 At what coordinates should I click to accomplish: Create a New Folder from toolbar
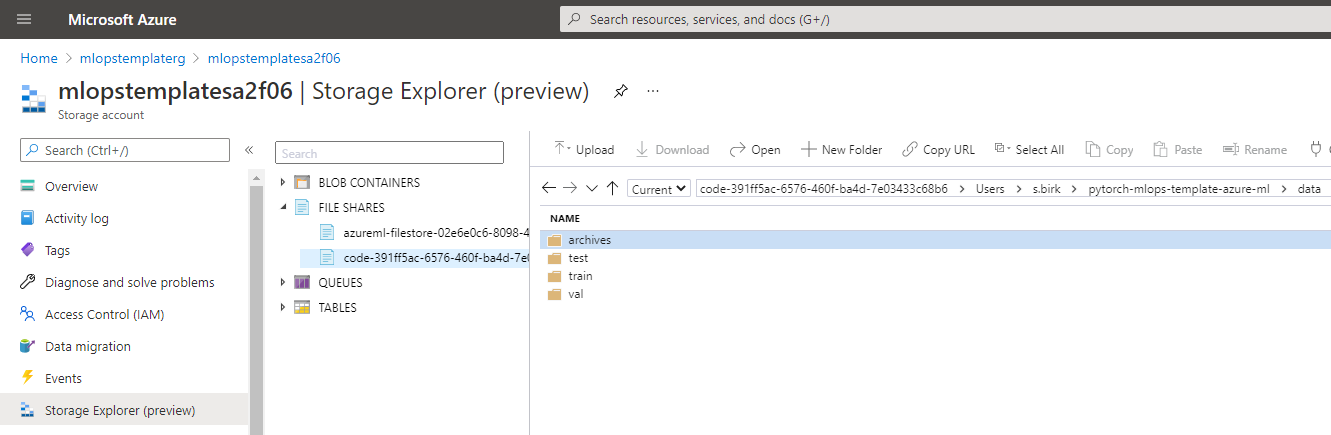841,149
